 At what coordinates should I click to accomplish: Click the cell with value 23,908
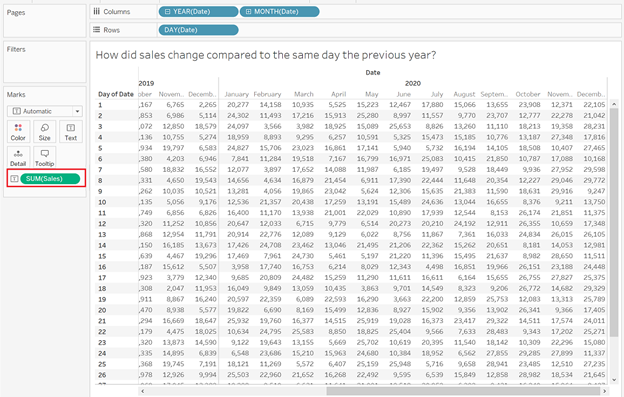(529, 105)
